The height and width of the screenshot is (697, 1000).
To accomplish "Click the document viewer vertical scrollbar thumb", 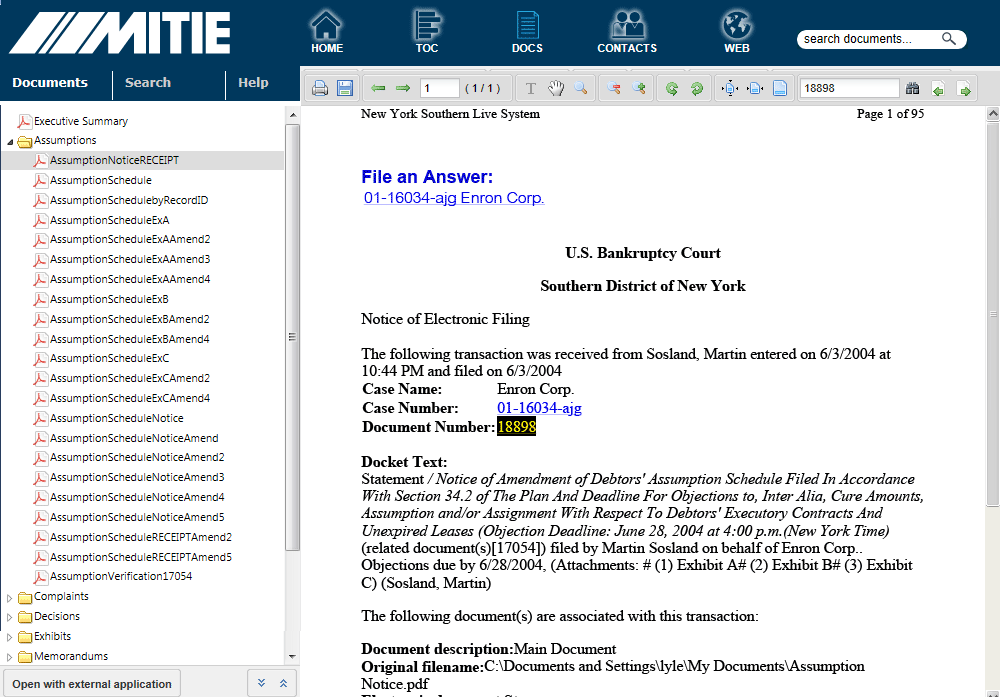I will pyautogui.click(x=993, y=314).
